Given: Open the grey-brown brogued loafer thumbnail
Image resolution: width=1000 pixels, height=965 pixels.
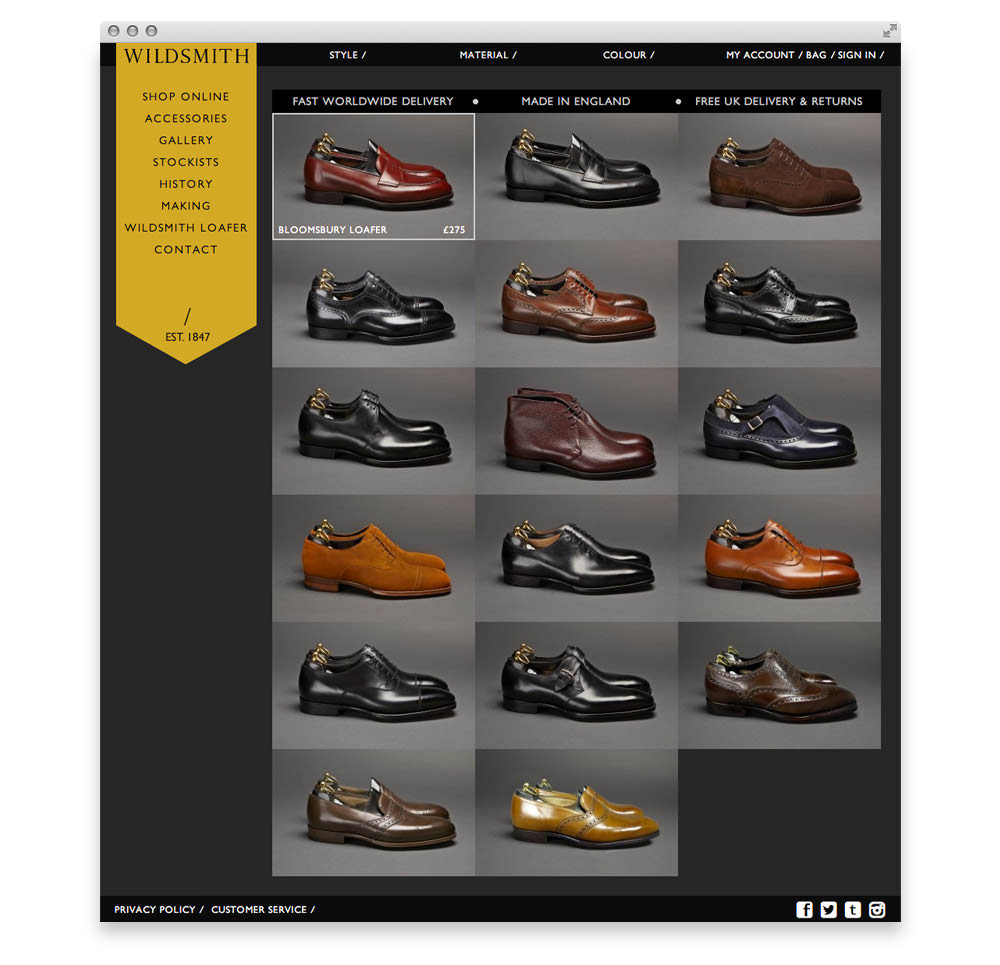Looking at the screenshot, I should tap(374, 813).
